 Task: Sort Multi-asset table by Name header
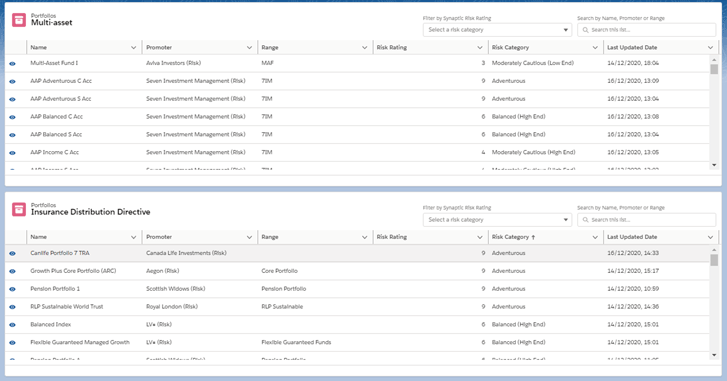(38, 47)
